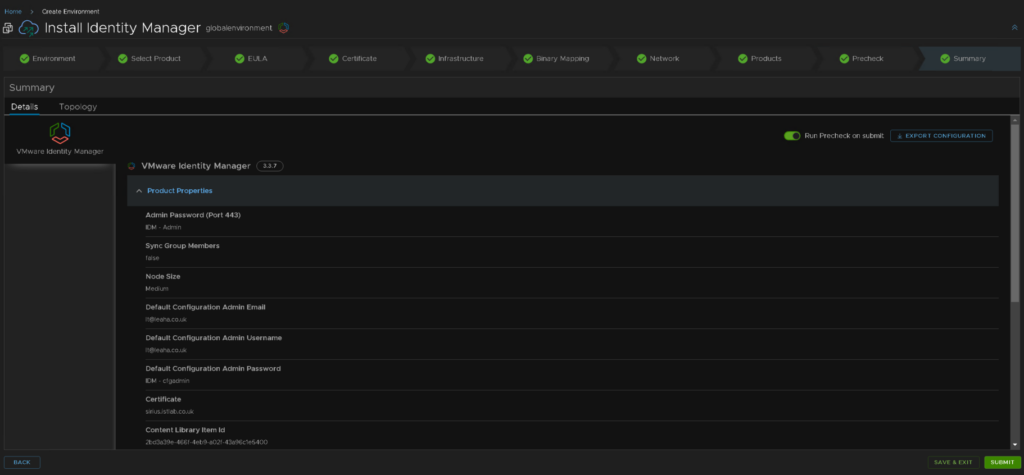The image size is (1024, 475).
Task: Click the window stack icon at top left
Action: point(8,28)
